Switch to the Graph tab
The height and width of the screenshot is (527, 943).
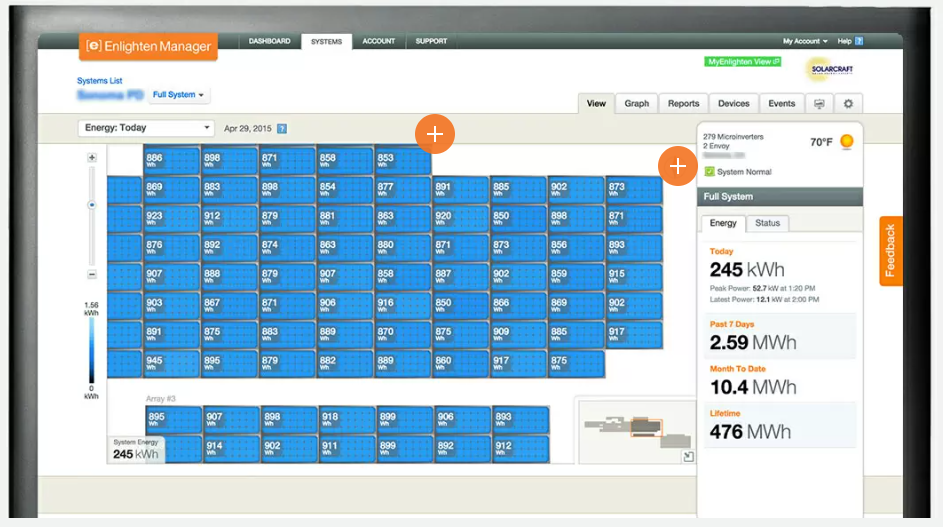(x=636, y=103)
